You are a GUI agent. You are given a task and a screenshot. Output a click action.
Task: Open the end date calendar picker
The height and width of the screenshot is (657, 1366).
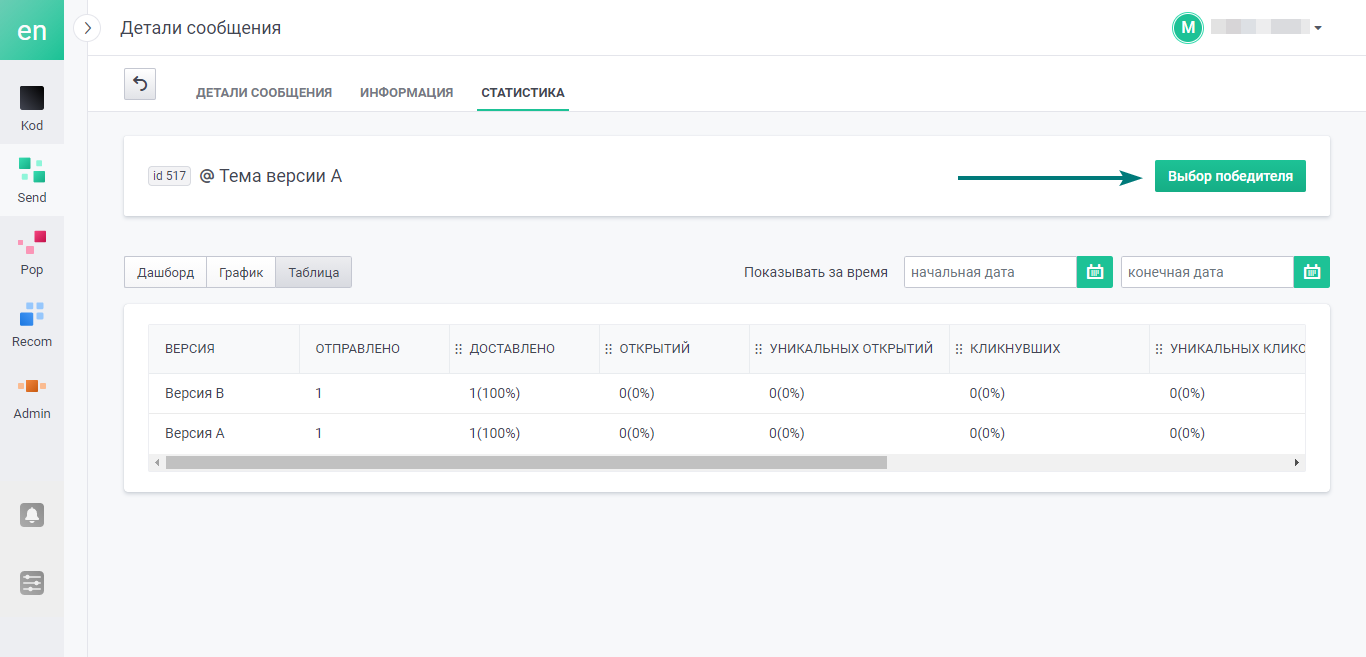coord(1312,272)
